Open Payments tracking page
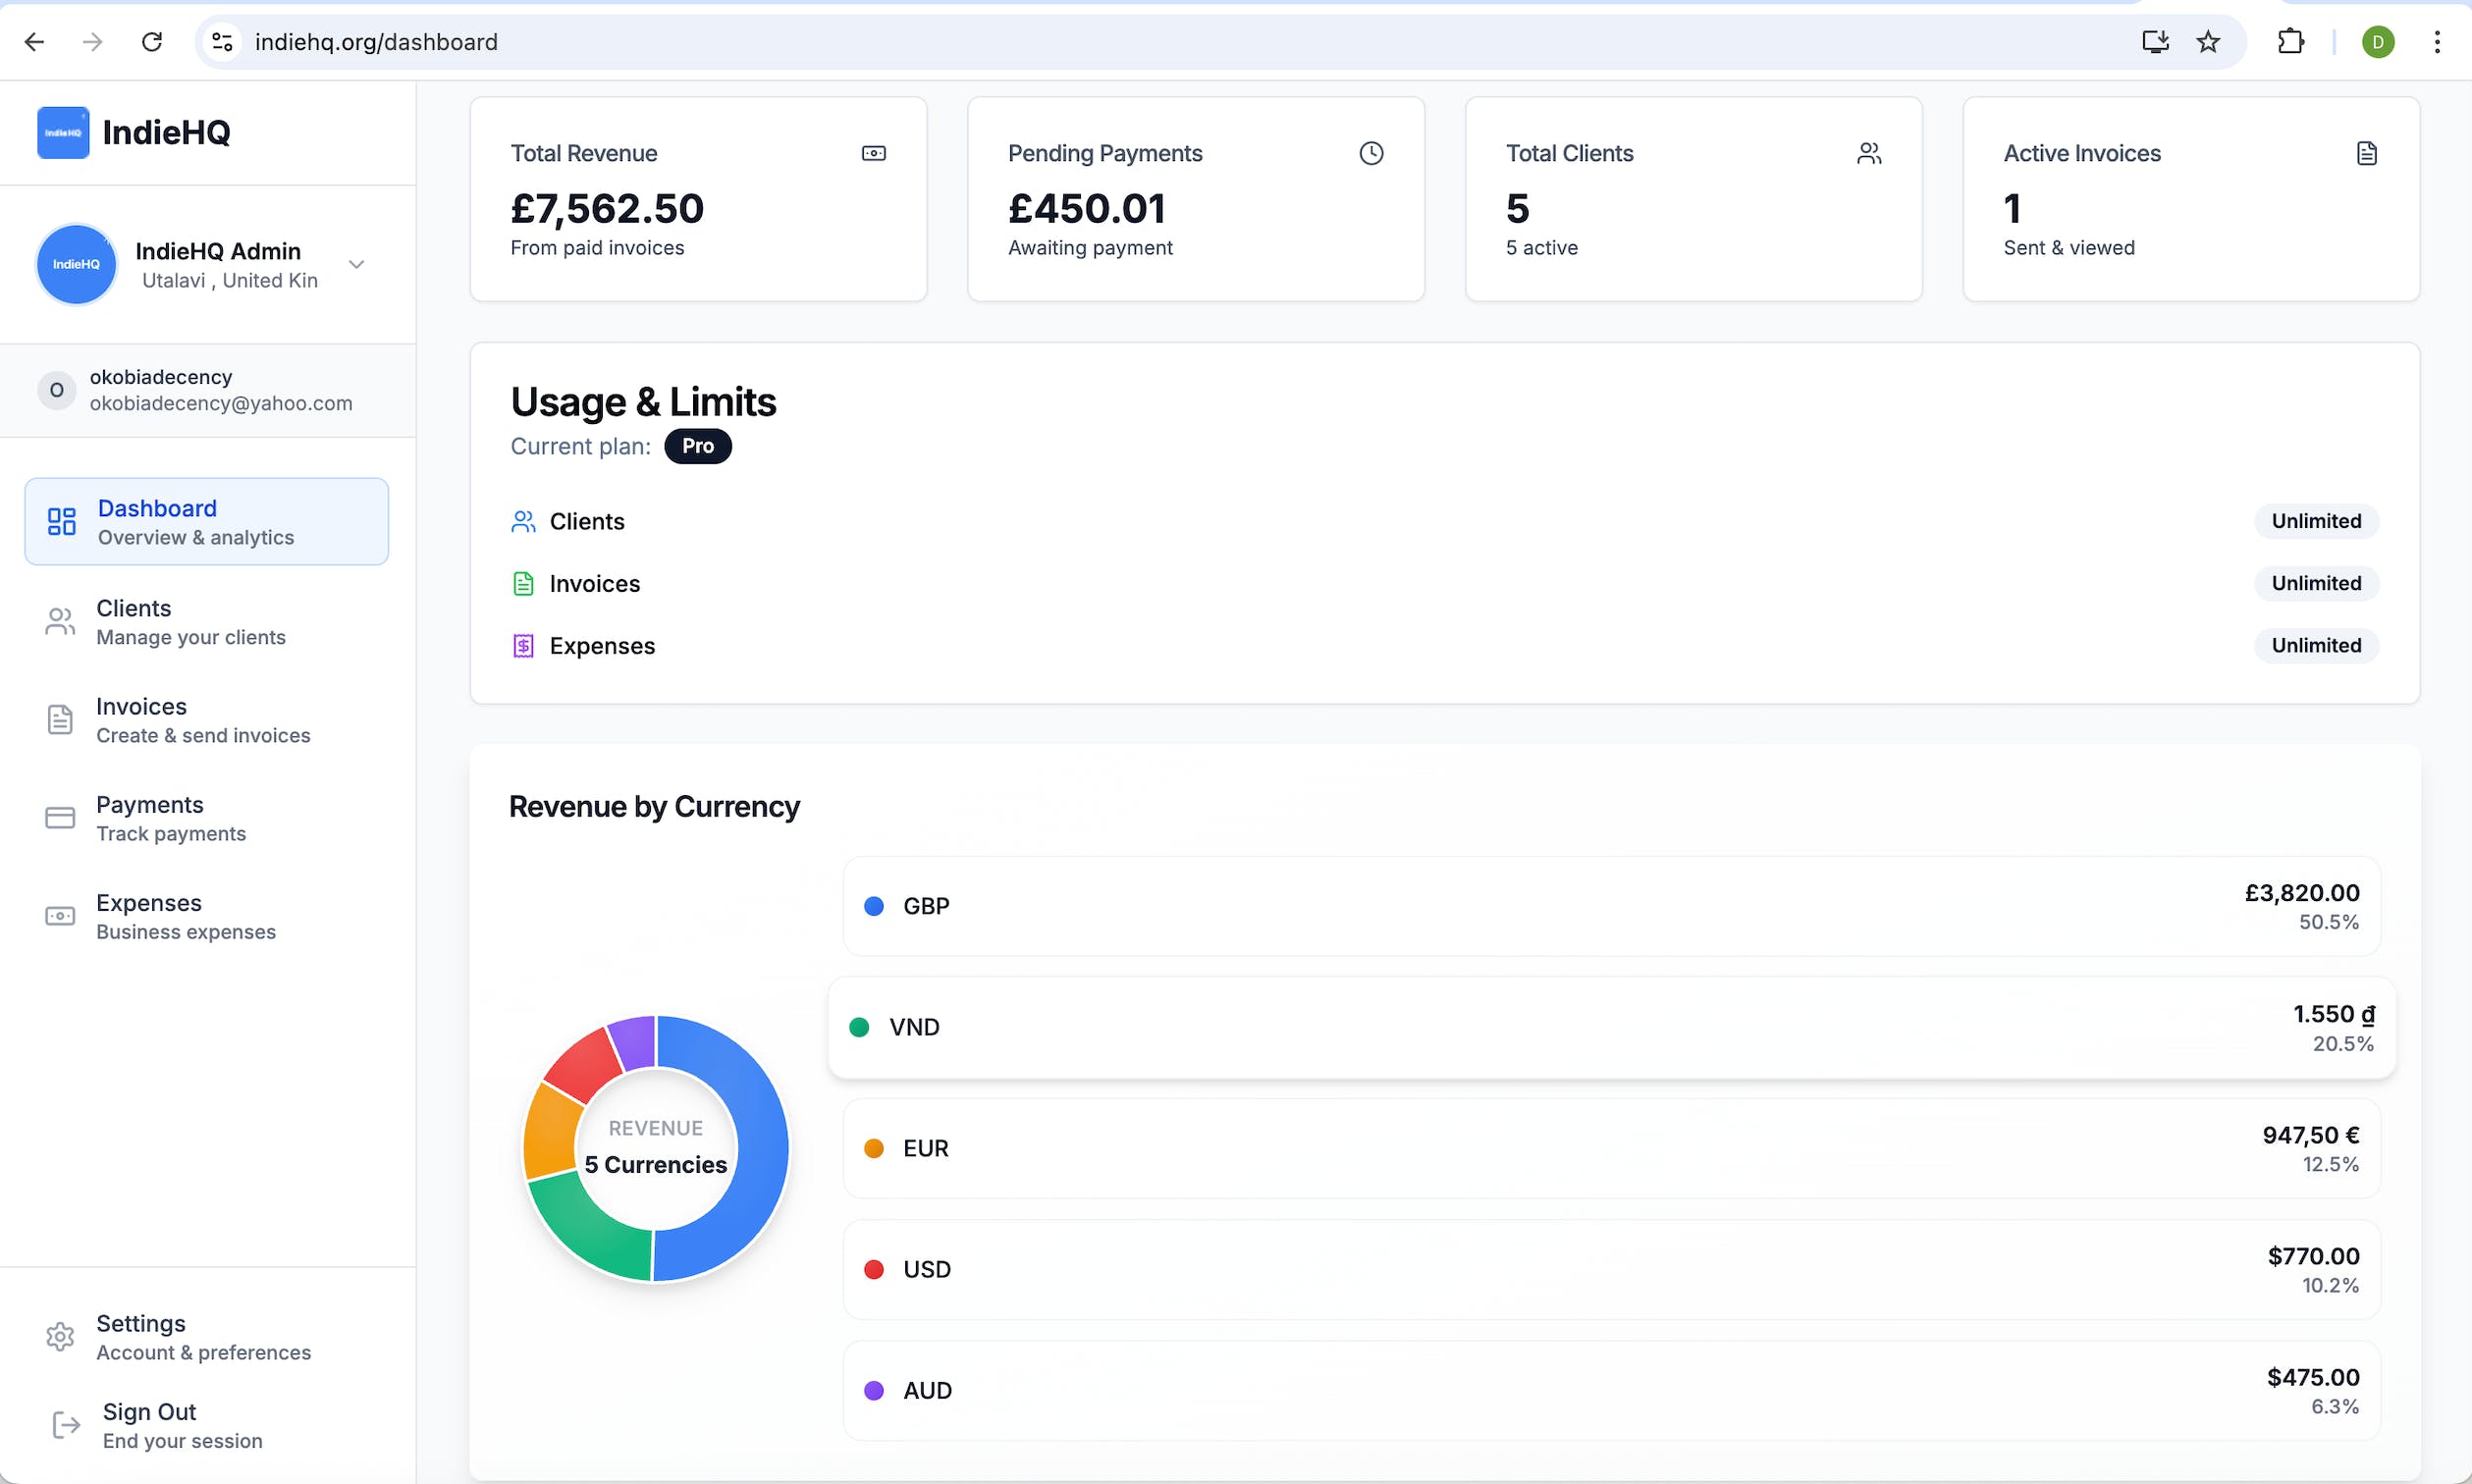The height and width of the screenshot is (1484, 2472). (170, 818)
